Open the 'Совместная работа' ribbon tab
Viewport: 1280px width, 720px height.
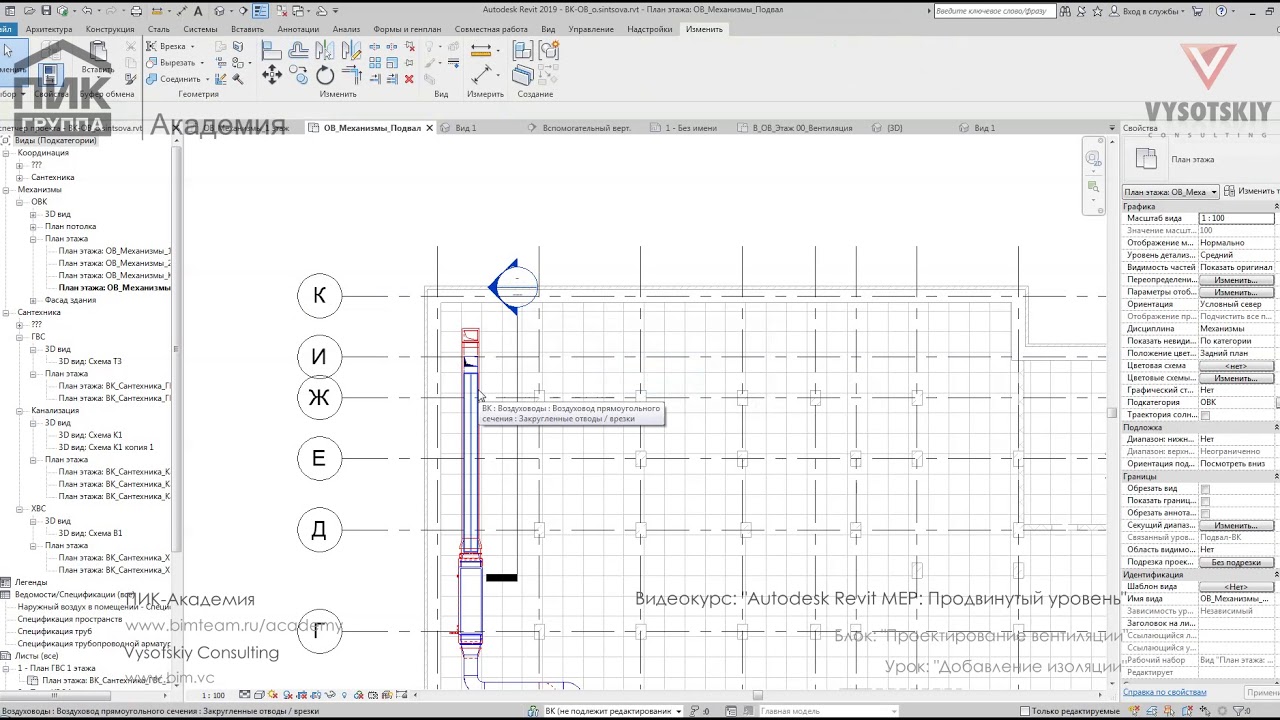click(491, 29)
